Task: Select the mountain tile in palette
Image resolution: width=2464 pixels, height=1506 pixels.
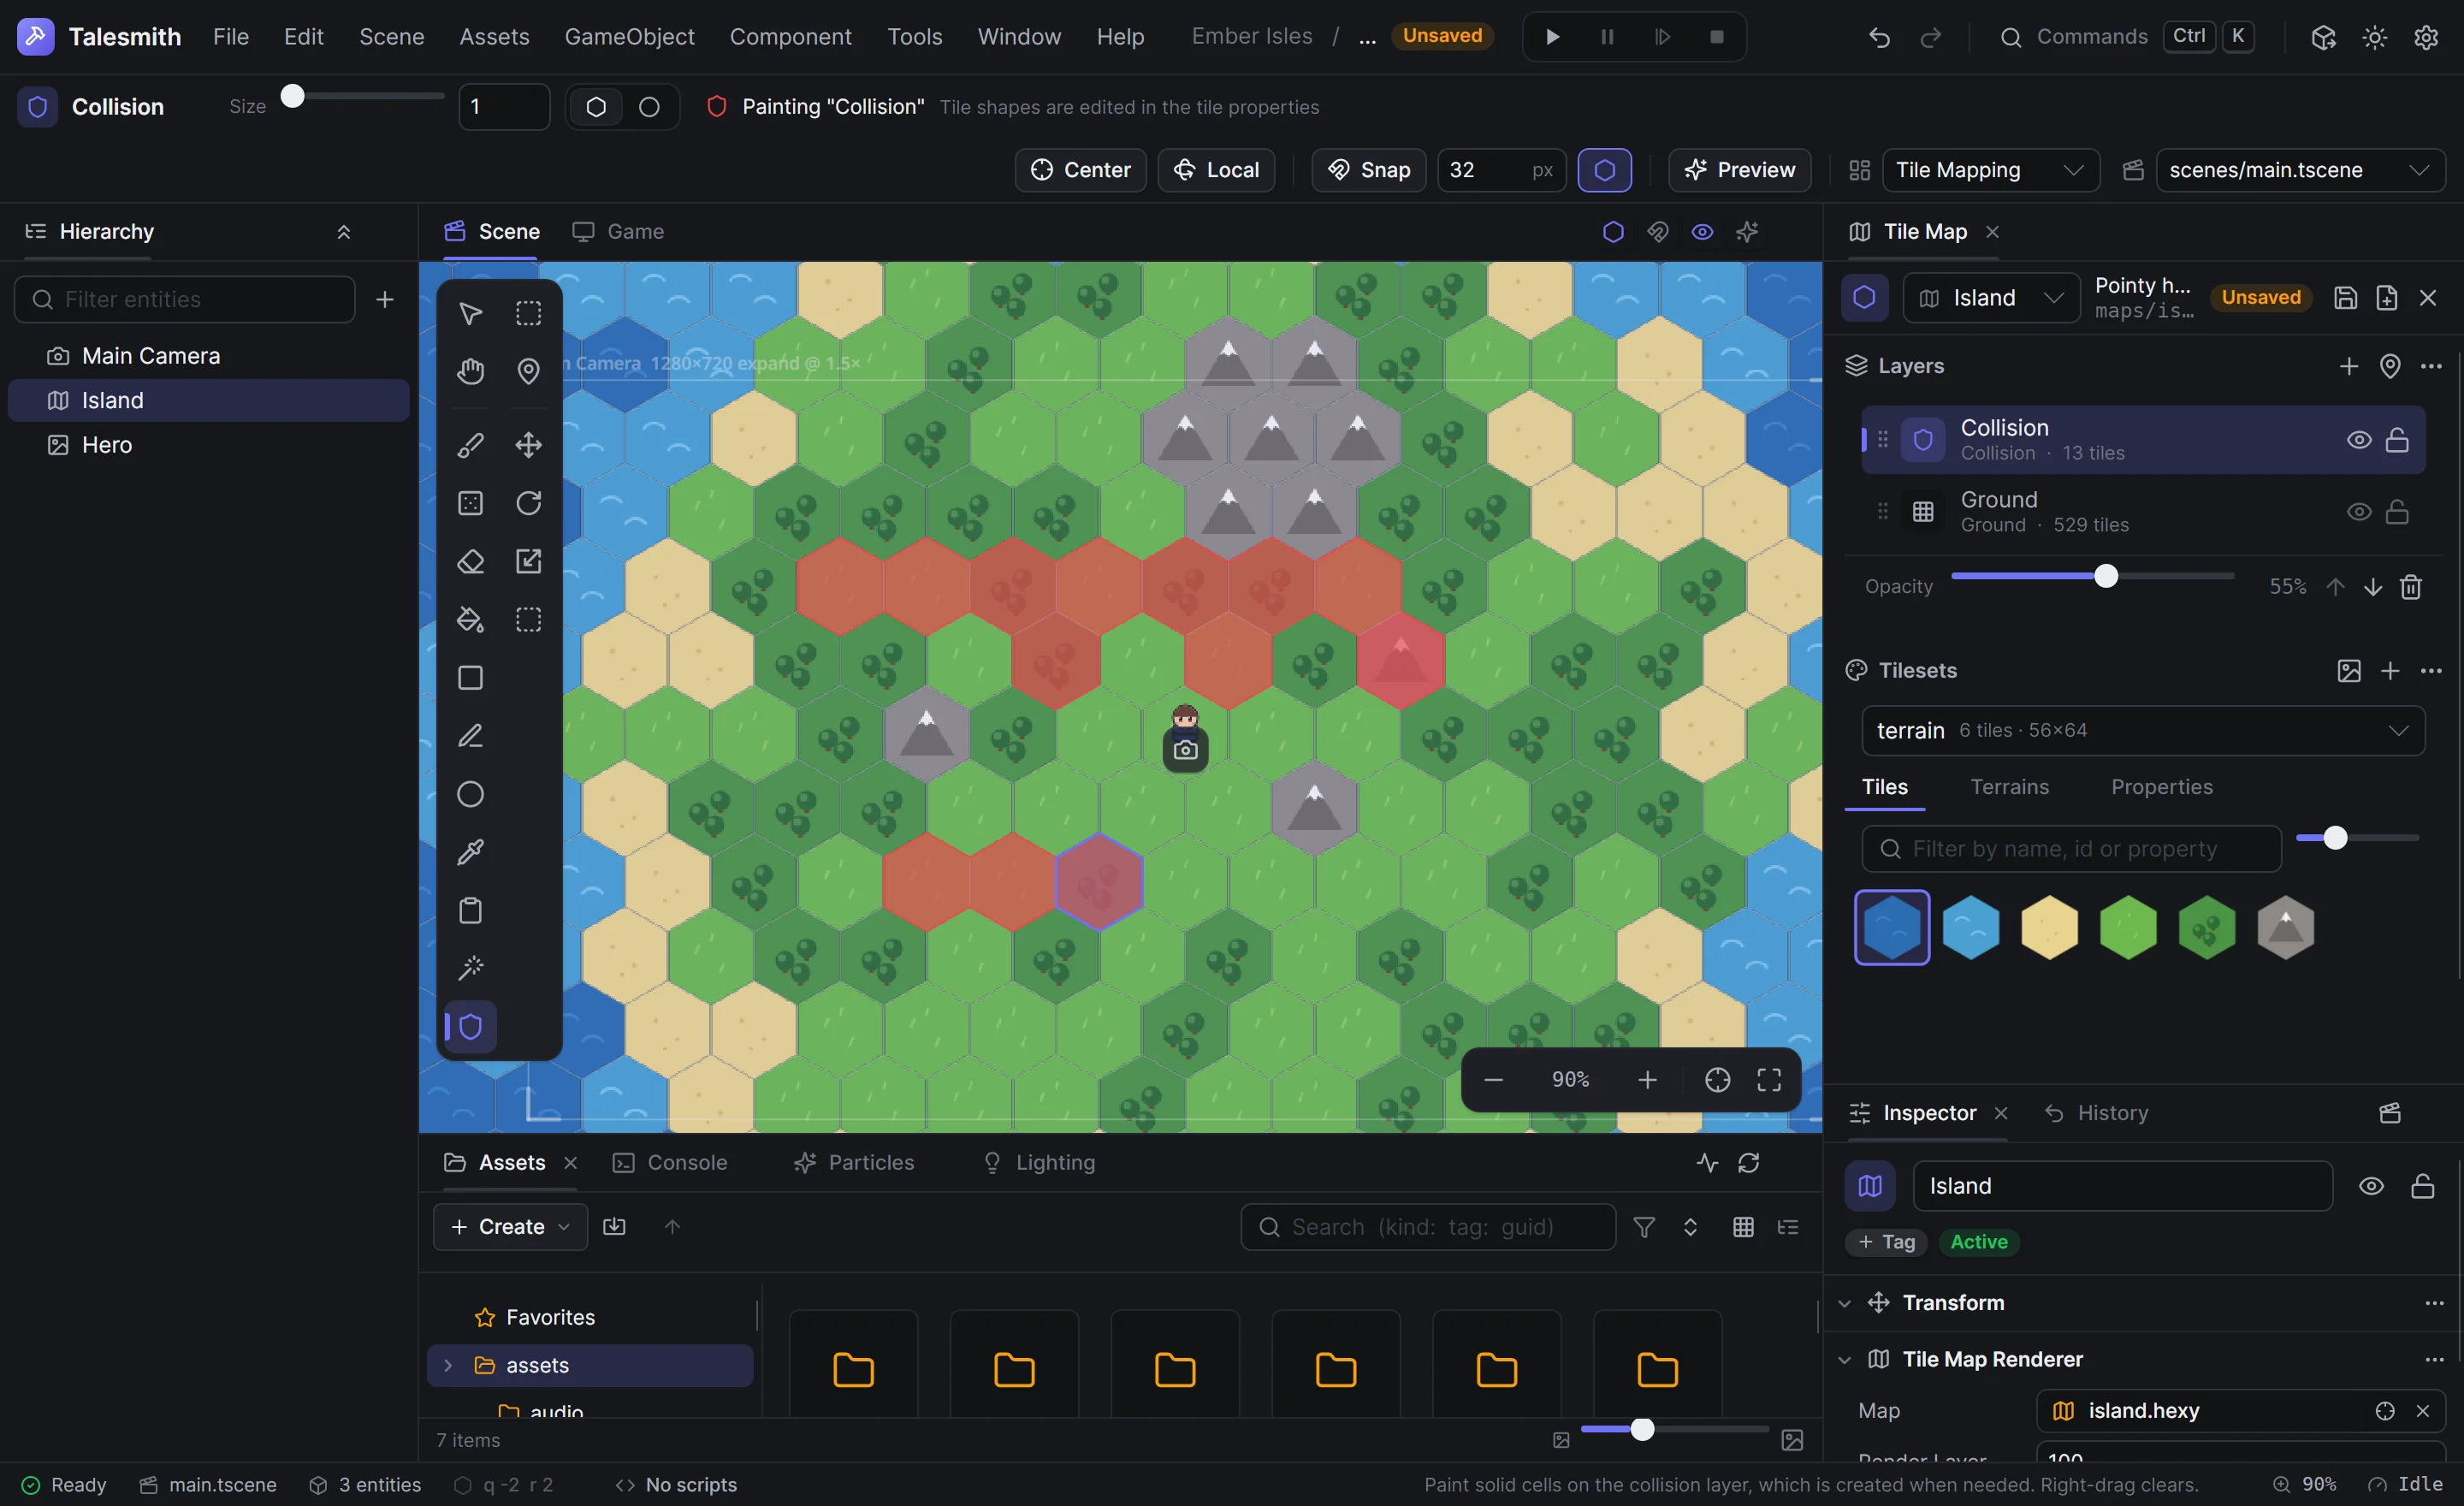Action: tap(2285, 928)
